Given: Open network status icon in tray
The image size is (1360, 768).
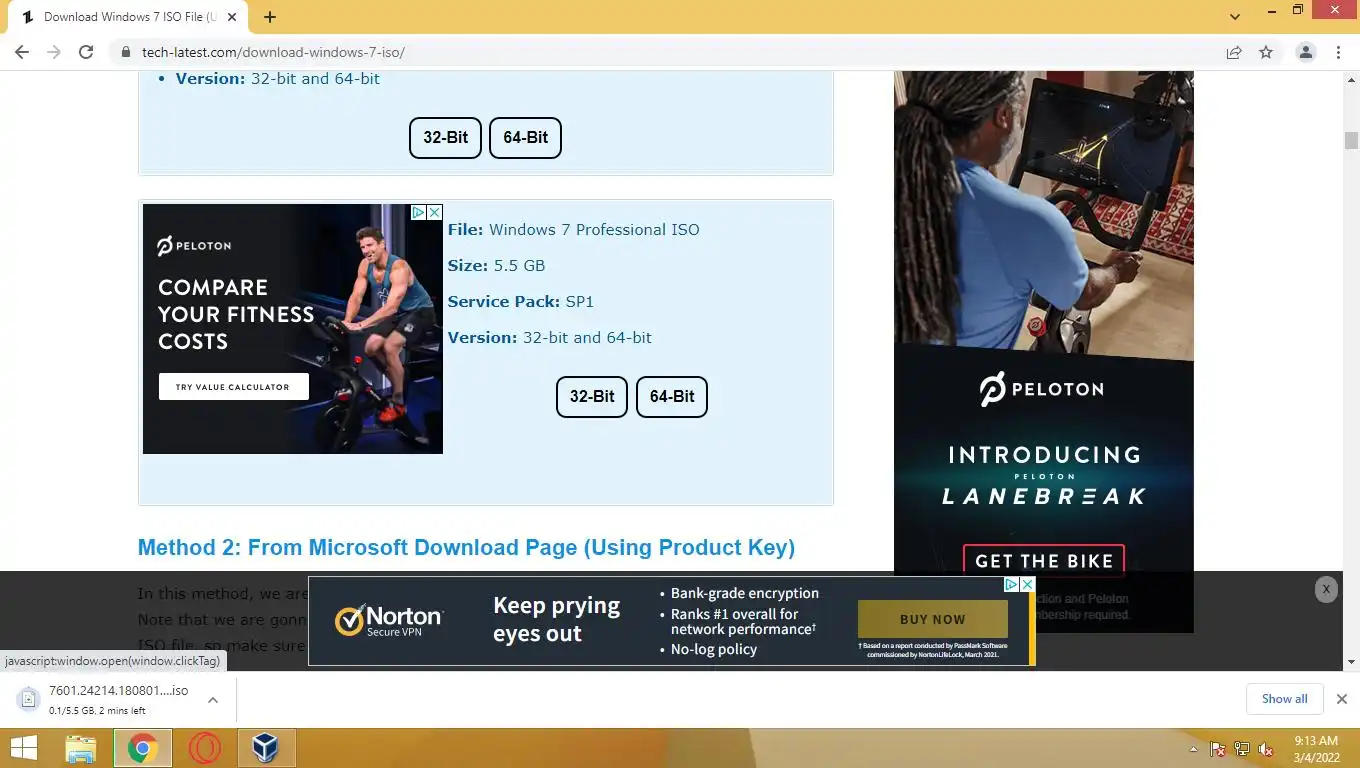Looking at the screenshot, I should coord(1242,748).
